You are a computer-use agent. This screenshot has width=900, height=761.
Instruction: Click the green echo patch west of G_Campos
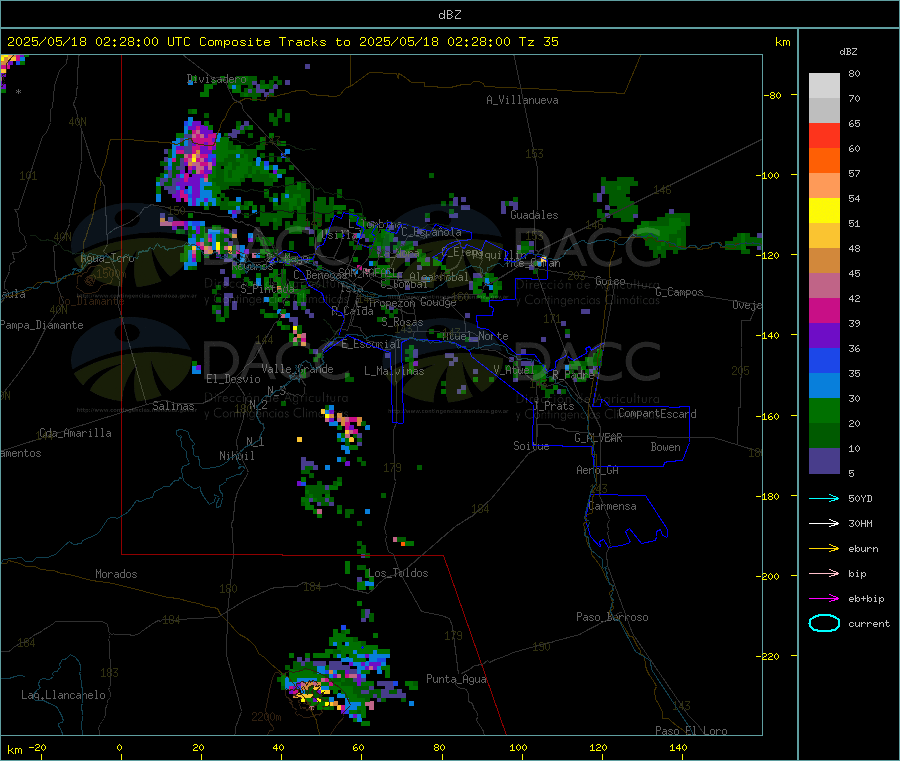pyautogui.click(x=666, y=234)
